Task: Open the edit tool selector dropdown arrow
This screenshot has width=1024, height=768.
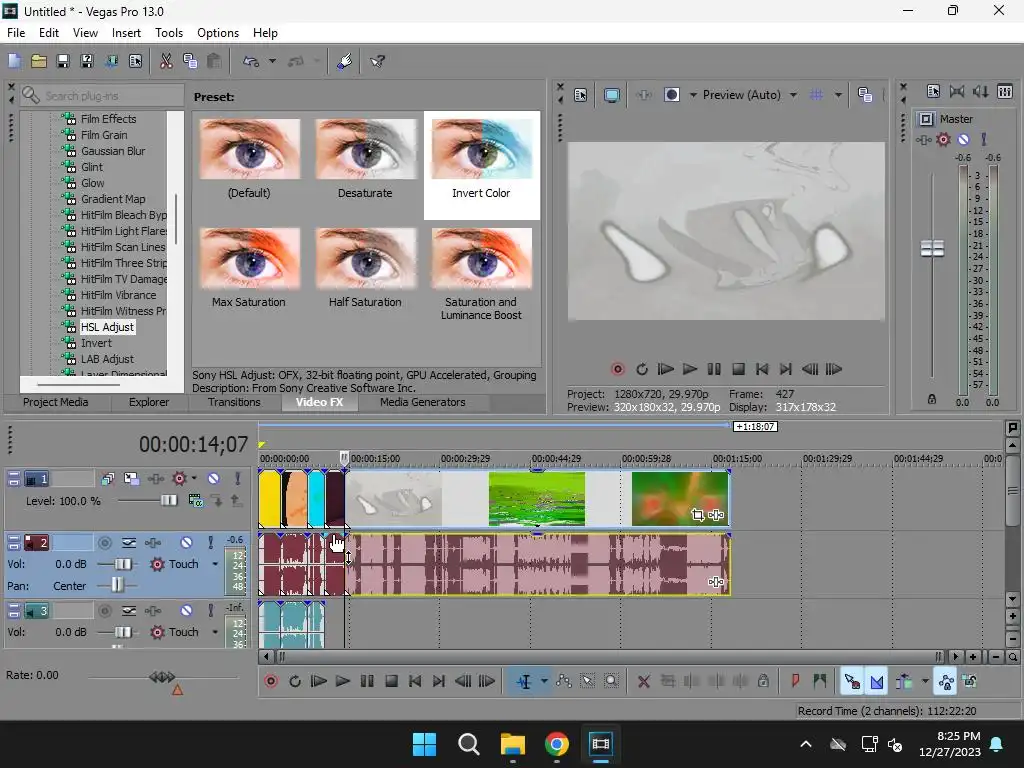Action: (x=544, y=682)
